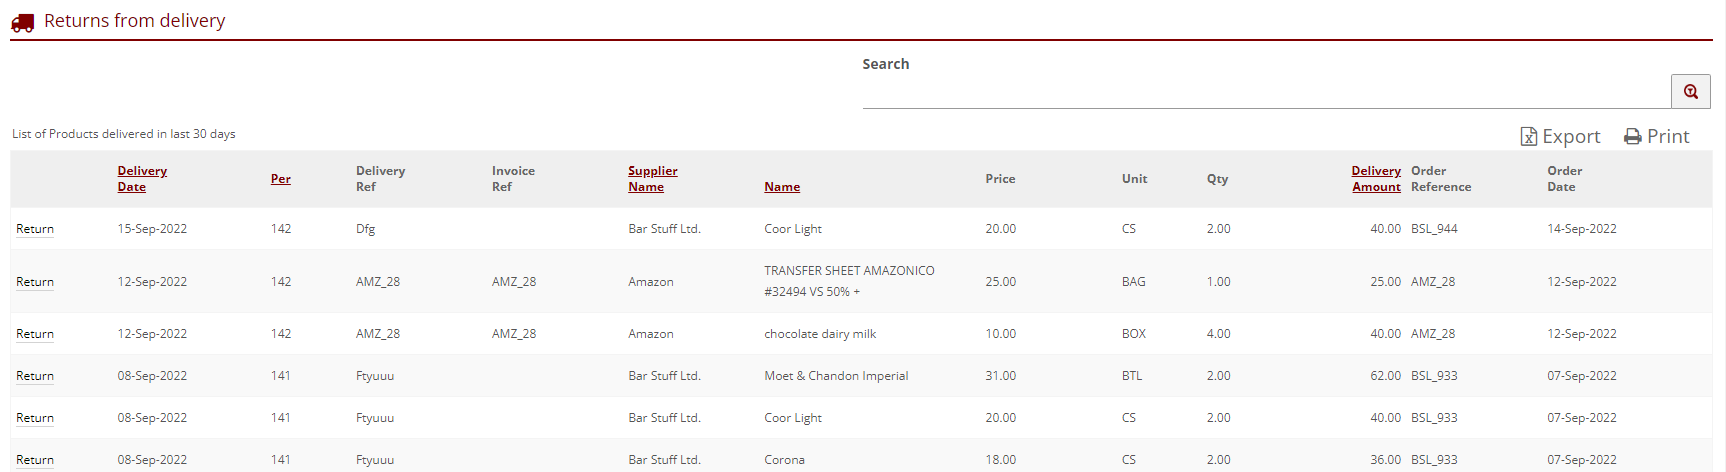The height and width of the screenshot is (472, 1726).
Task: Return the chocolate dairy milk row
Action: 35,334
